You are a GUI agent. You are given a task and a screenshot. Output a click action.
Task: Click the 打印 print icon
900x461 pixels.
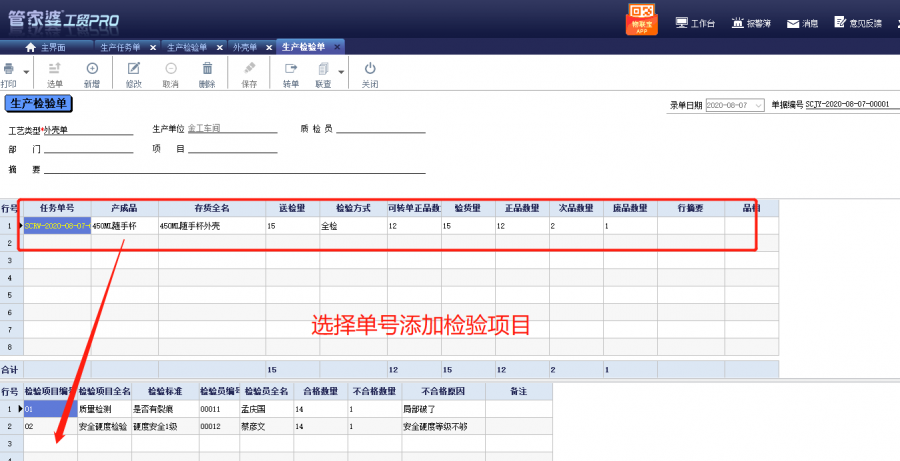[x=9, y=69]
